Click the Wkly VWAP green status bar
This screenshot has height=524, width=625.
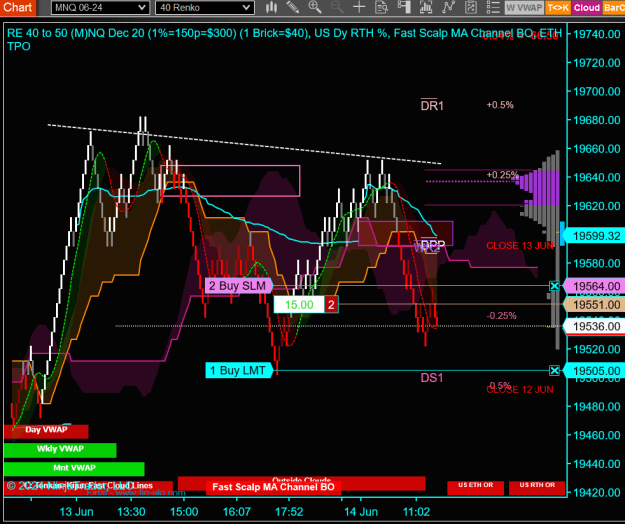[60, 450]
